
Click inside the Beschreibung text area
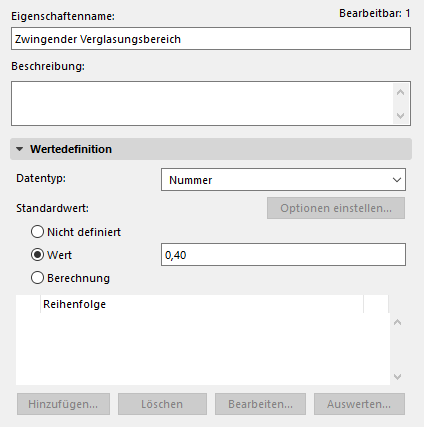point(202,103)
